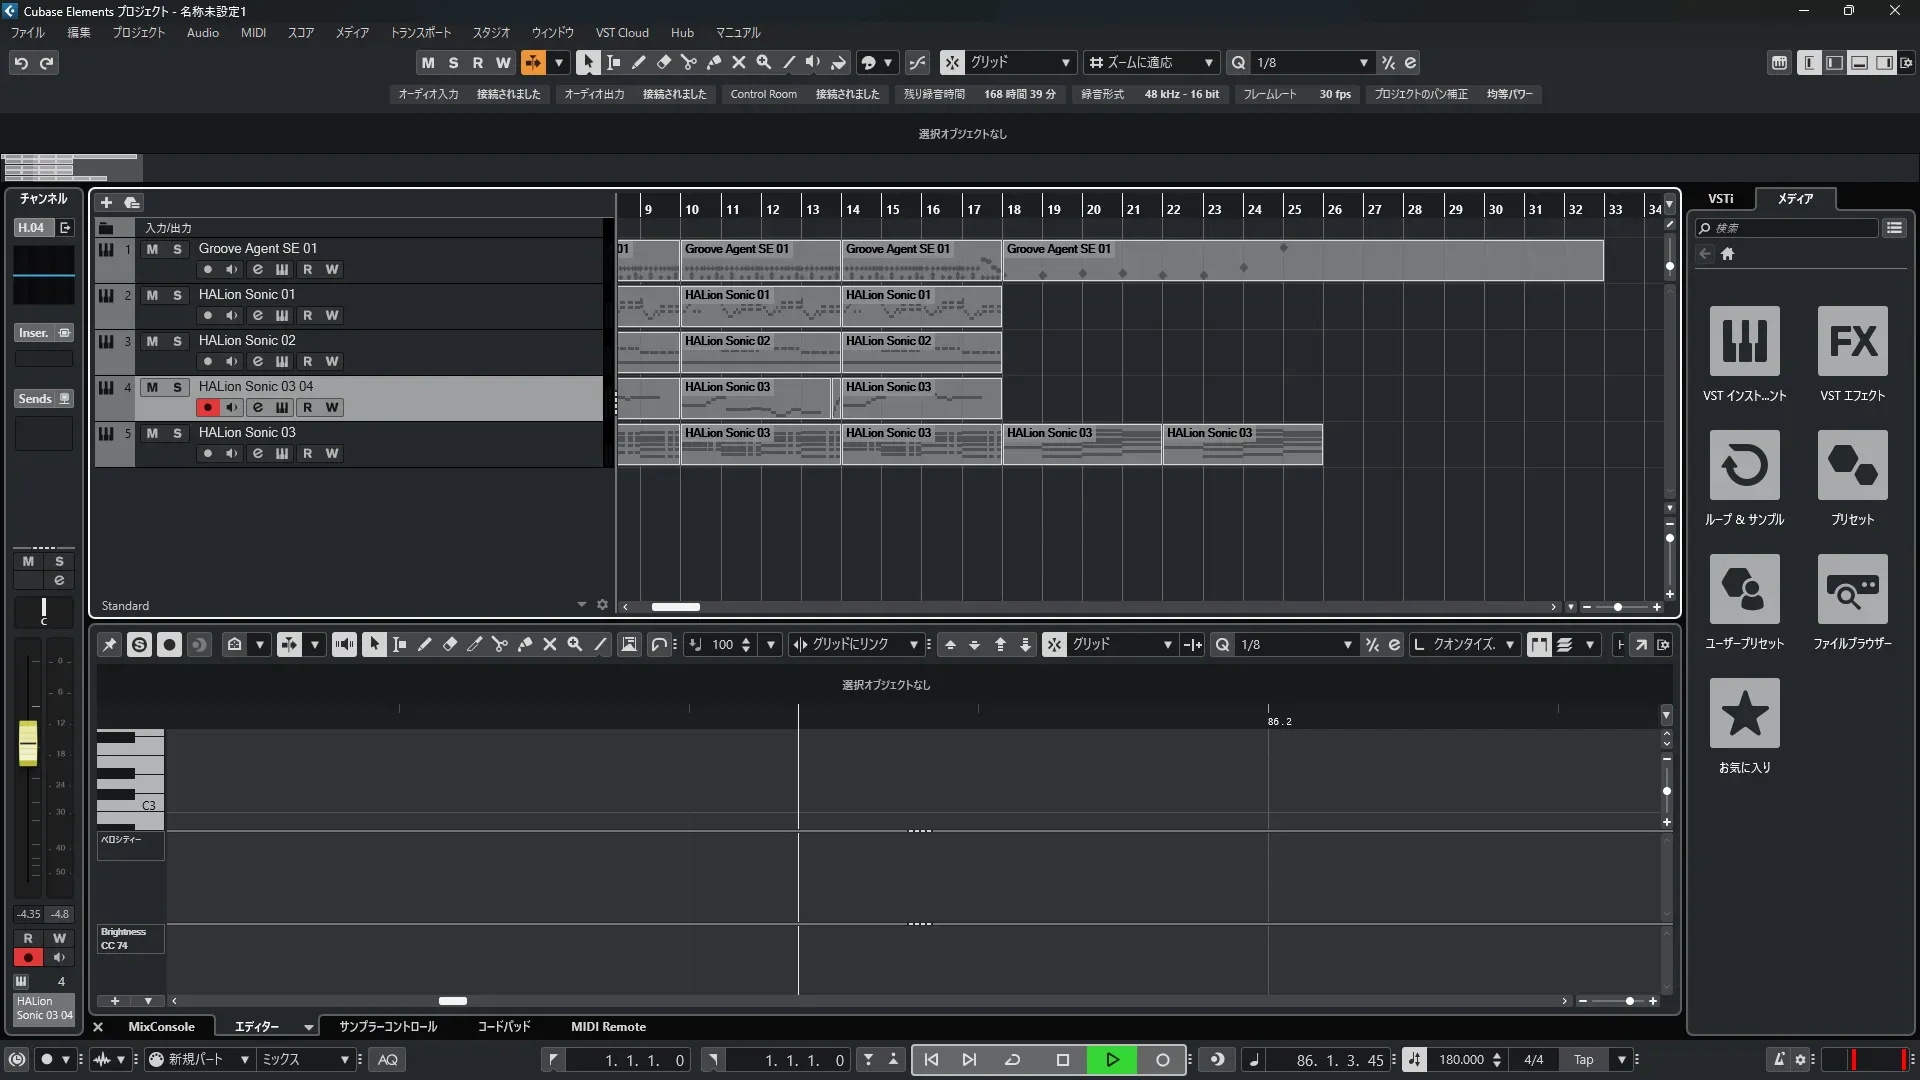
Task: Open the Favorites star media tile
Action: click(x=1744, y=714)
